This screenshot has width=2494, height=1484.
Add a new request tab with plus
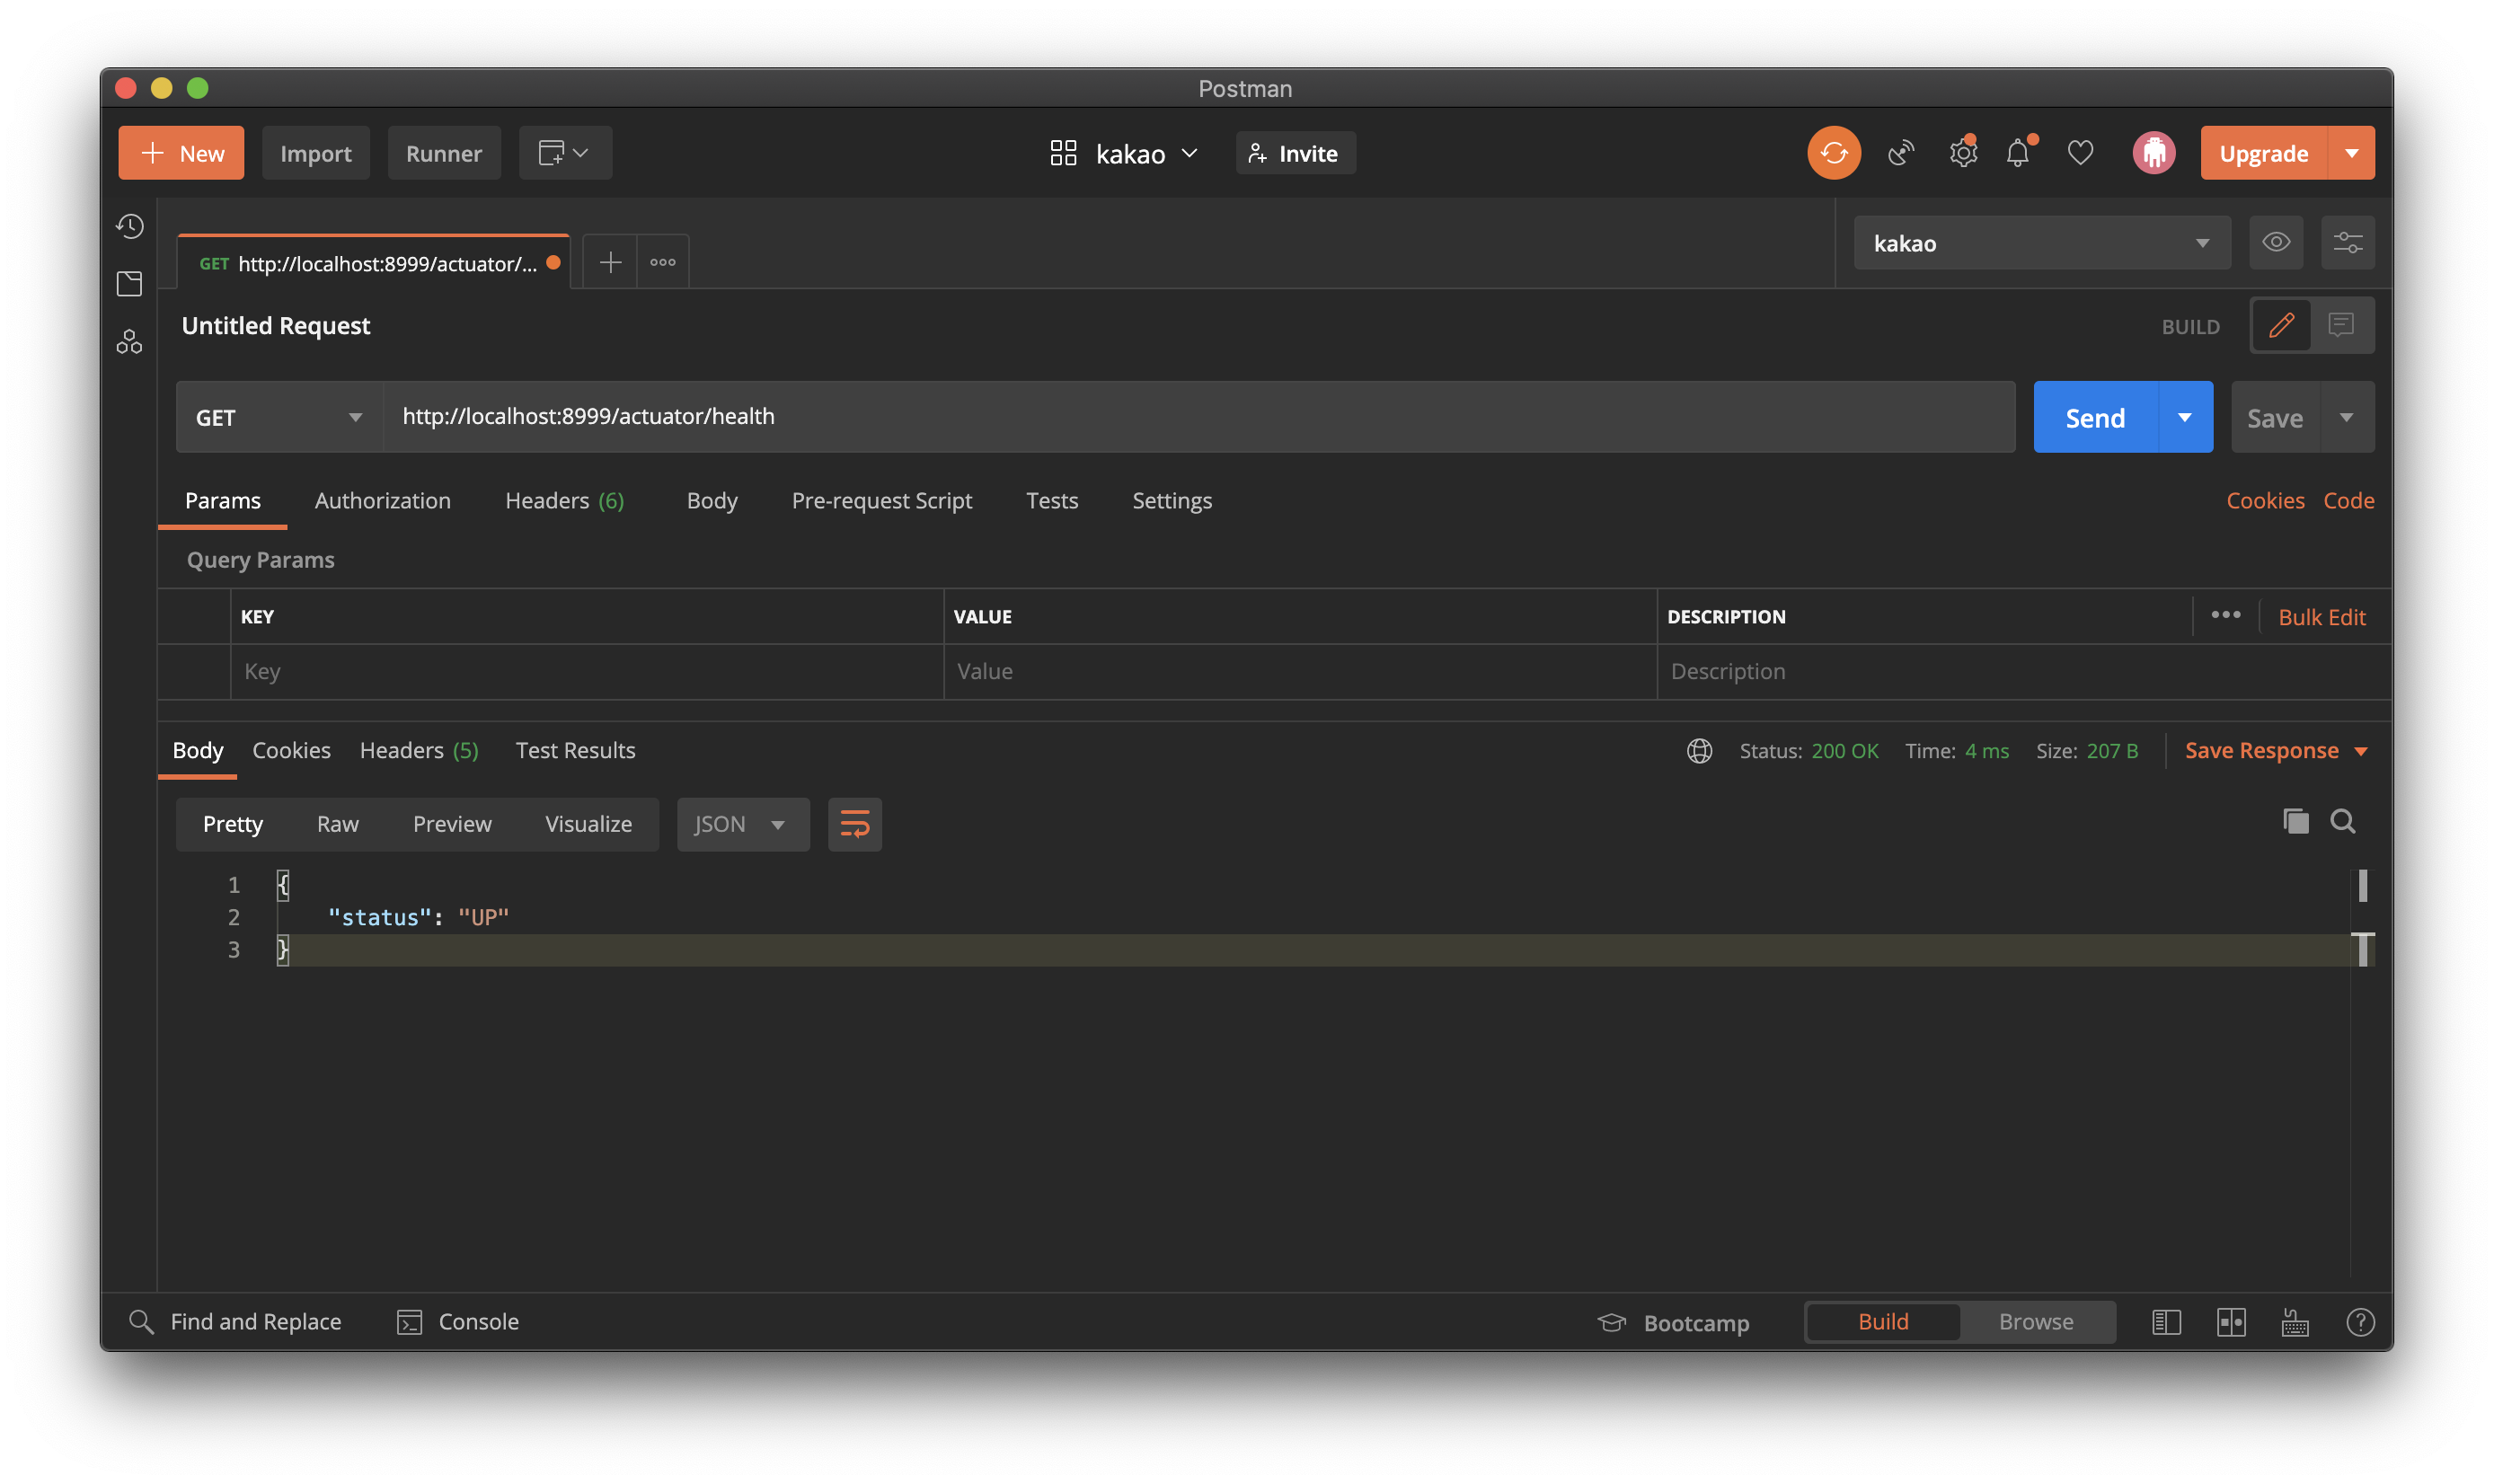tap(610, 262)
